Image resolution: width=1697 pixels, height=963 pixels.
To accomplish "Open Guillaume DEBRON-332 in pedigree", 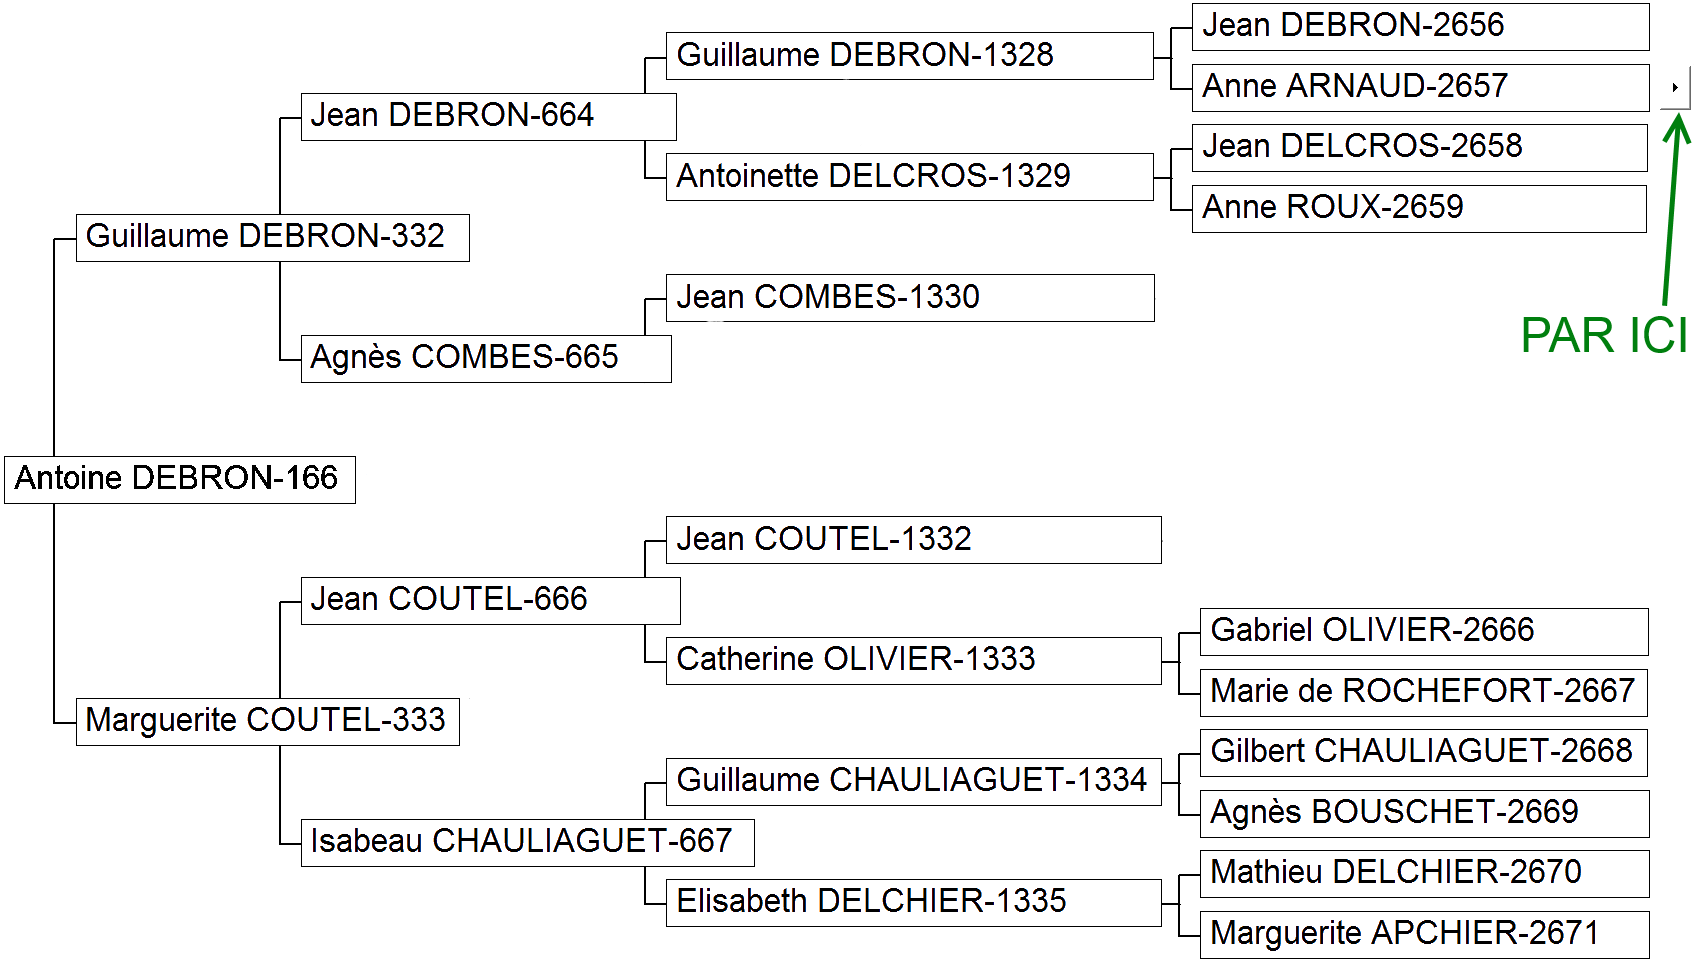I will coord(273,238).
